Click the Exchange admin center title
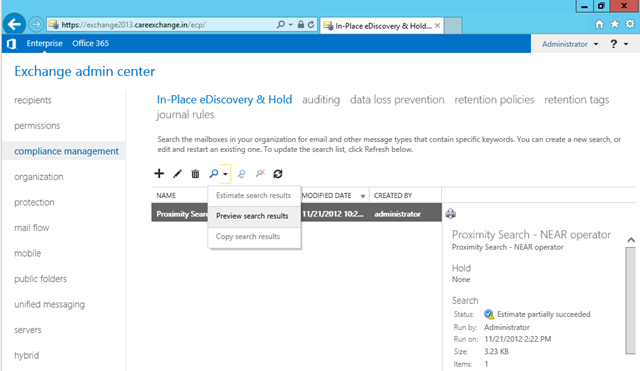 click(85, 71)
